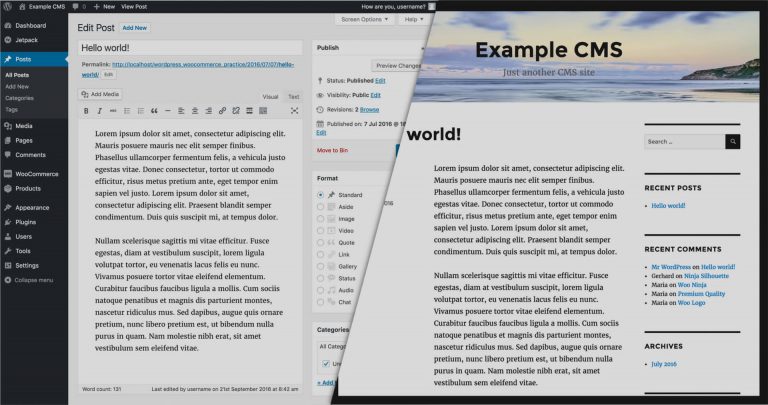Align text center in editor
Screen dimensions: 768x405
(195, 111)
